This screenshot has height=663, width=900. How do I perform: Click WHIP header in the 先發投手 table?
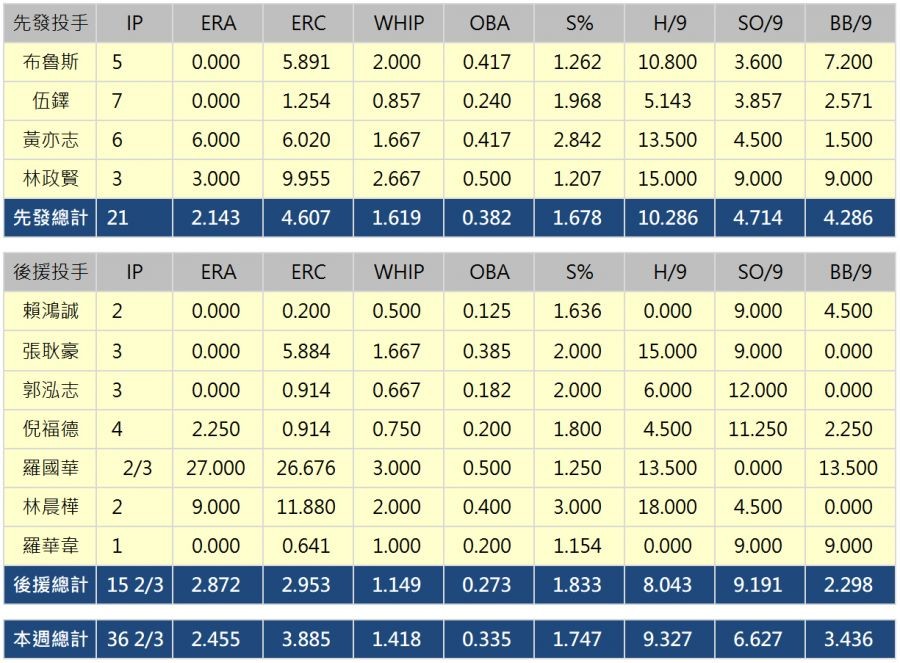[x=399, y=23]
